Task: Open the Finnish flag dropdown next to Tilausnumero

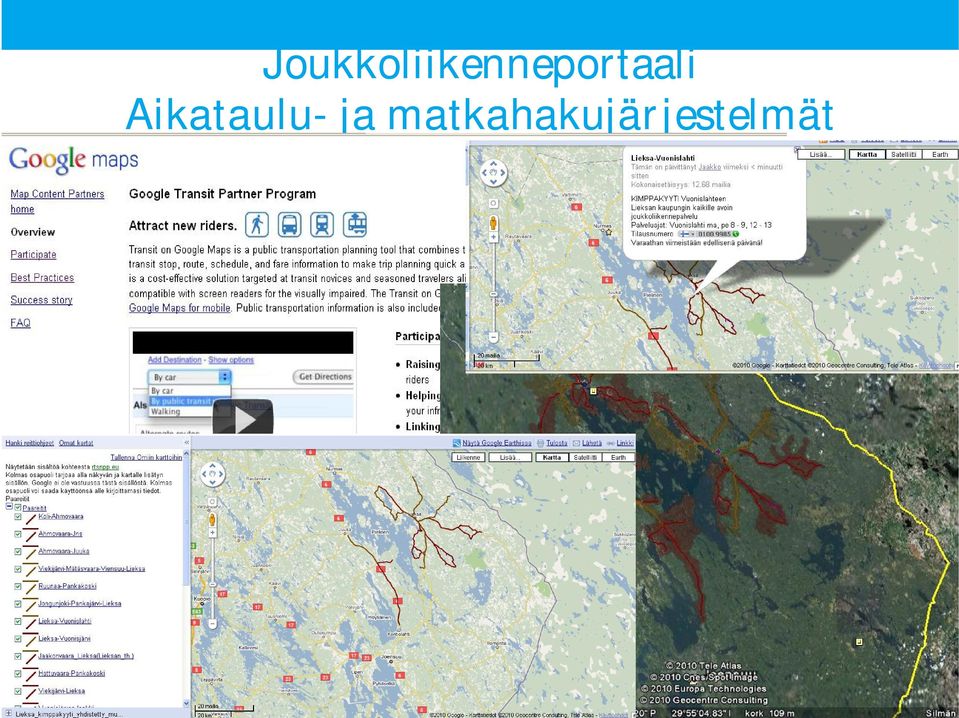Action: 687,234
